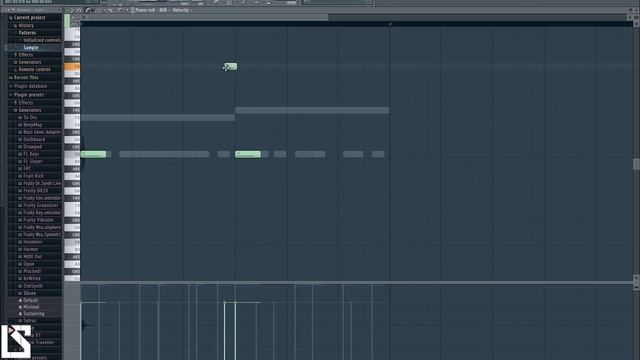This screenshot has width=640, height=360.
Task: Click the keyboard icon beside Piano roll title
Action: [x=132, y=10]
